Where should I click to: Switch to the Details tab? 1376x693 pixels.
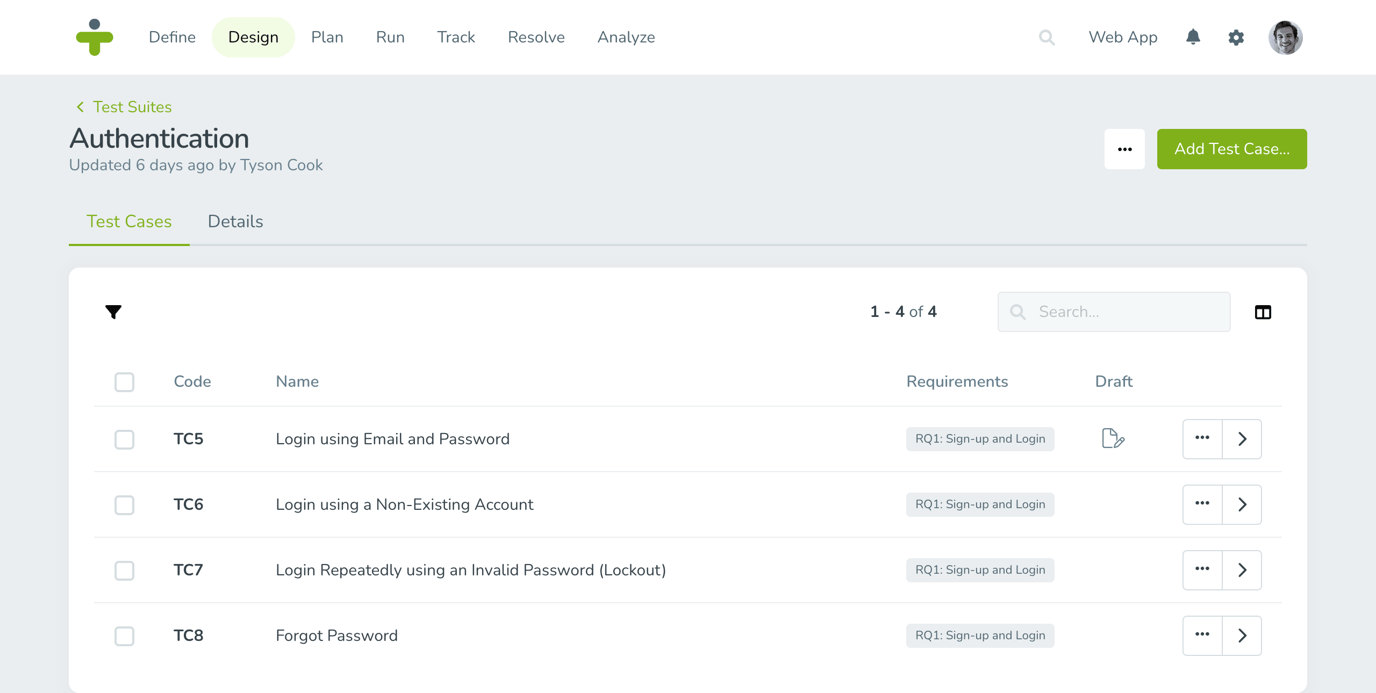235,221
